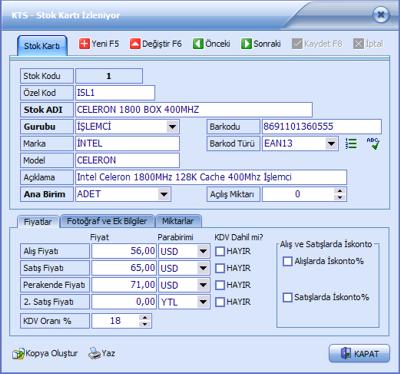Toggle Satış Fiyatı KDV HAYIR checkbox
The width and height of the screenshot is (400, 374).
click(x=220, y=268)
